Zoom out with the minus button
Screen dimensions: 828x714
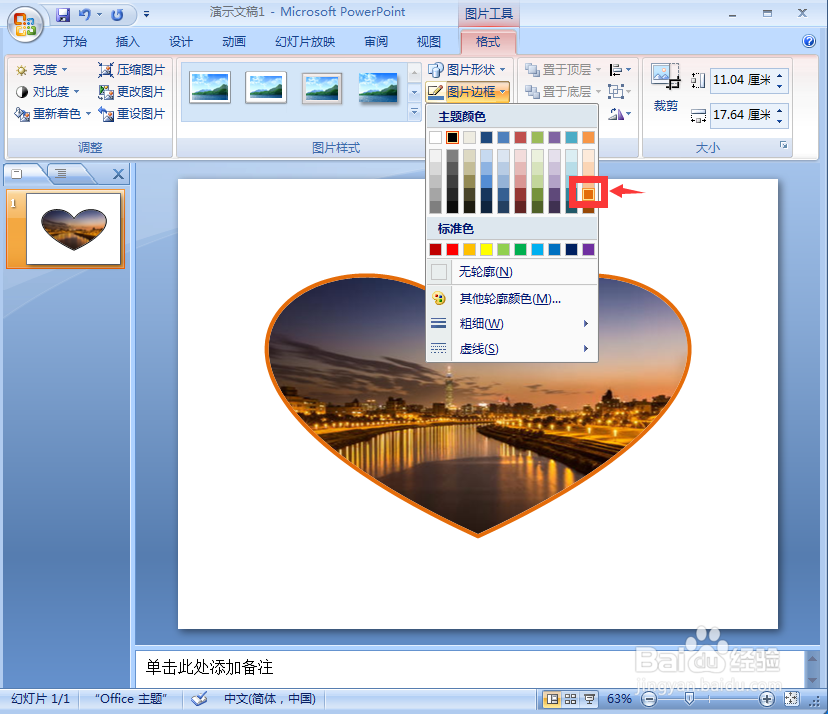tap(649, 699)
